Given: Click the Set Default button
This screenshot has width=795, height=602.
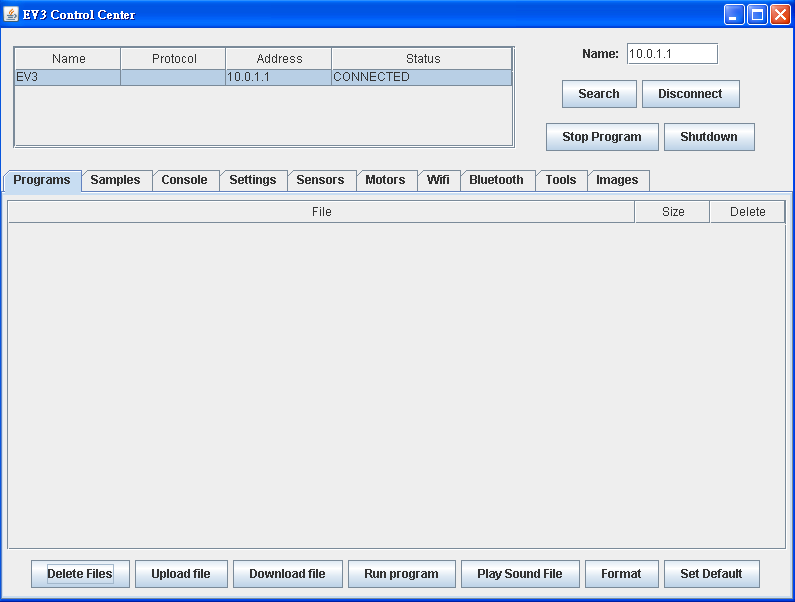Looking at the screenshot, I should tap(711, 574).
